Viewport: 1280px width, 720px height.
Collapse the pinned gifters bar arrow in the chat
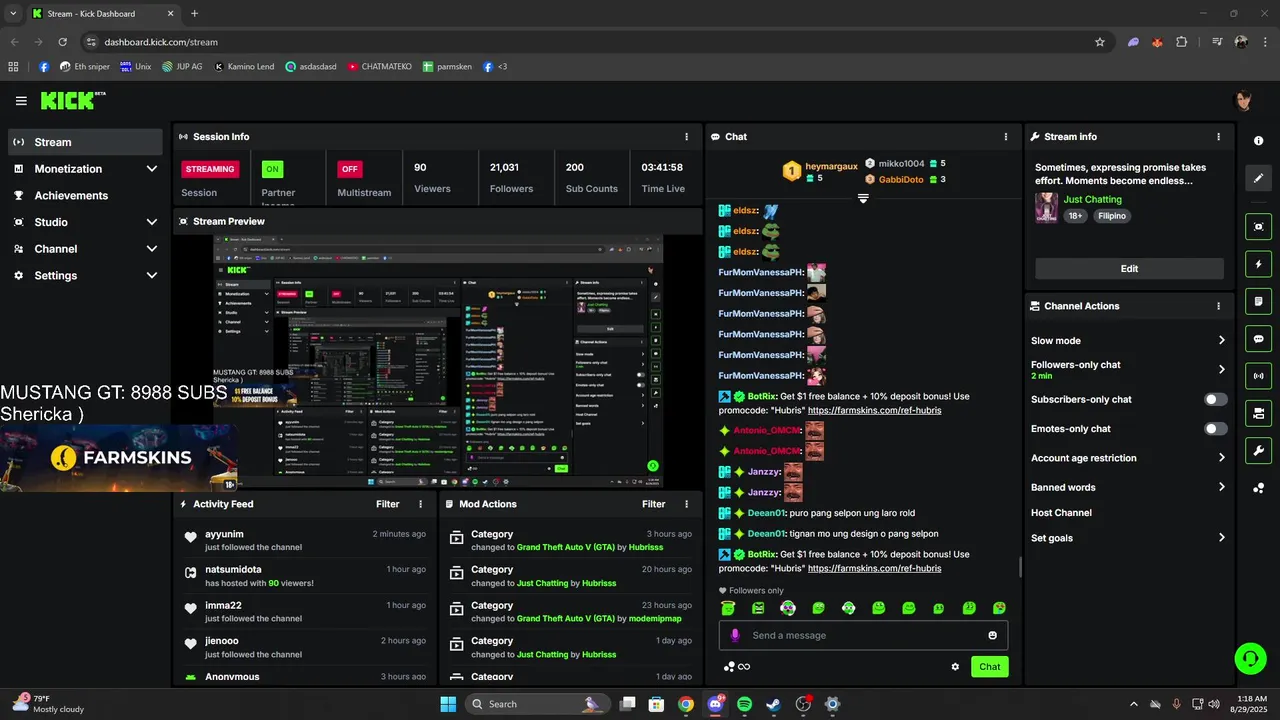tap(863, 198)
